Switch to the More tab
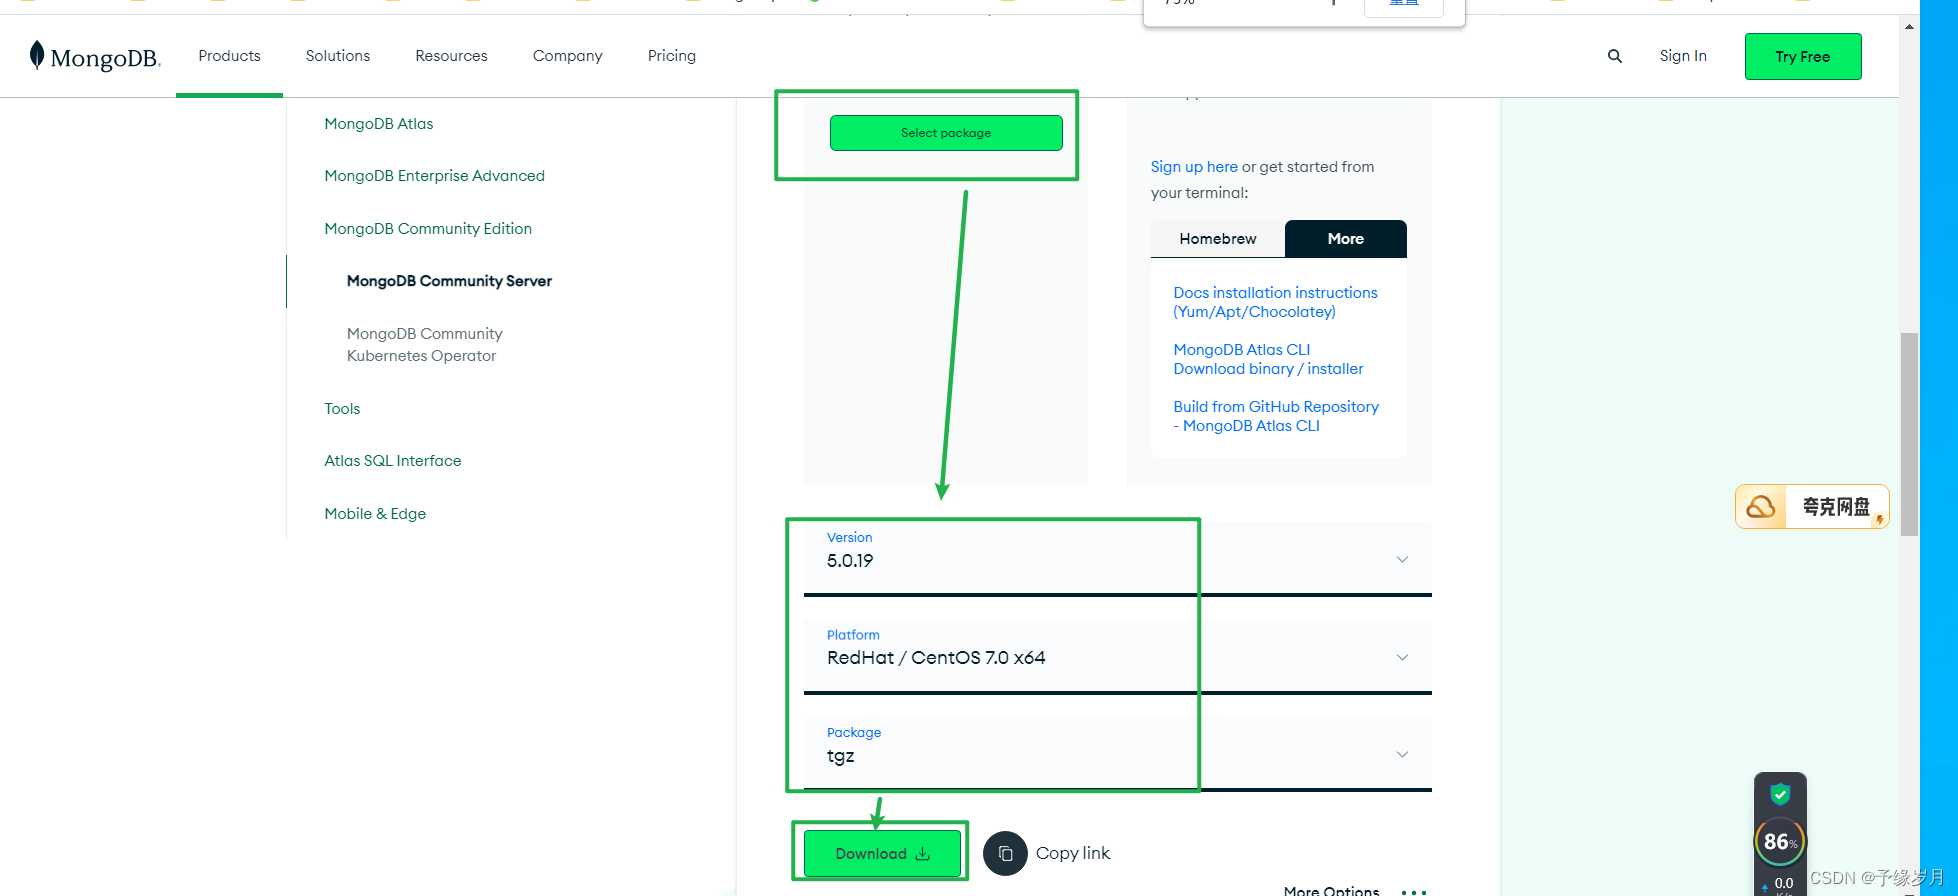 click(x=1346, y=239)
